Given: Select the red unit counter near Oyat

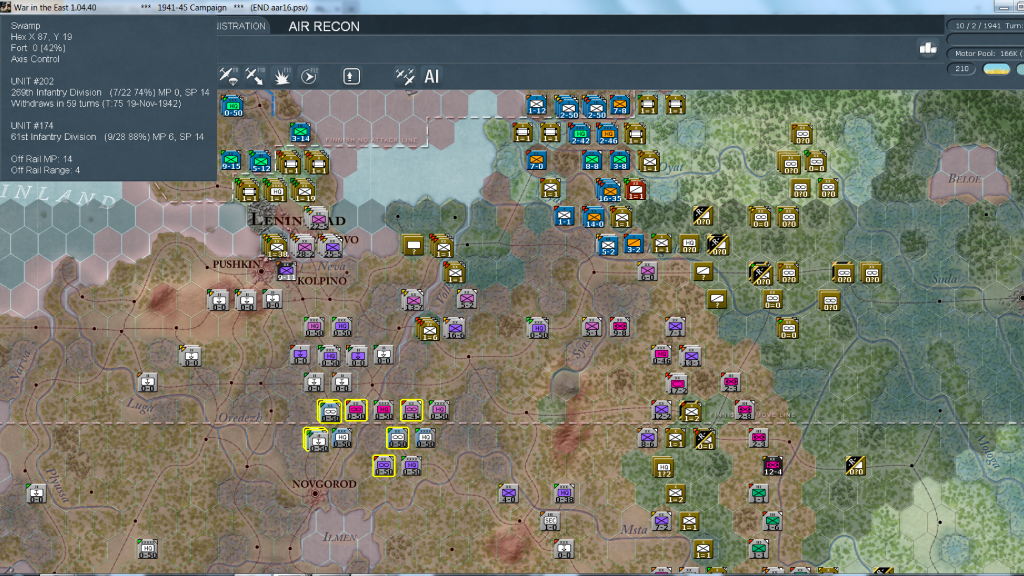Looking at the screenshot, I should point(636,189).
